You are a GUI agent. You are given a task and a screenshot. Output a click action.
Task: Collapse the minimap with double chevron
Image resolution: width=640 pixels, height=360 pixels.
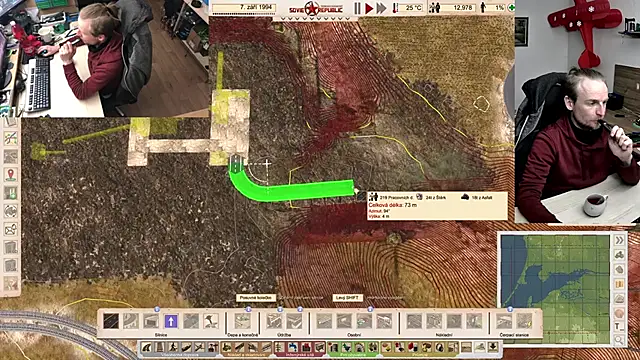620,240
